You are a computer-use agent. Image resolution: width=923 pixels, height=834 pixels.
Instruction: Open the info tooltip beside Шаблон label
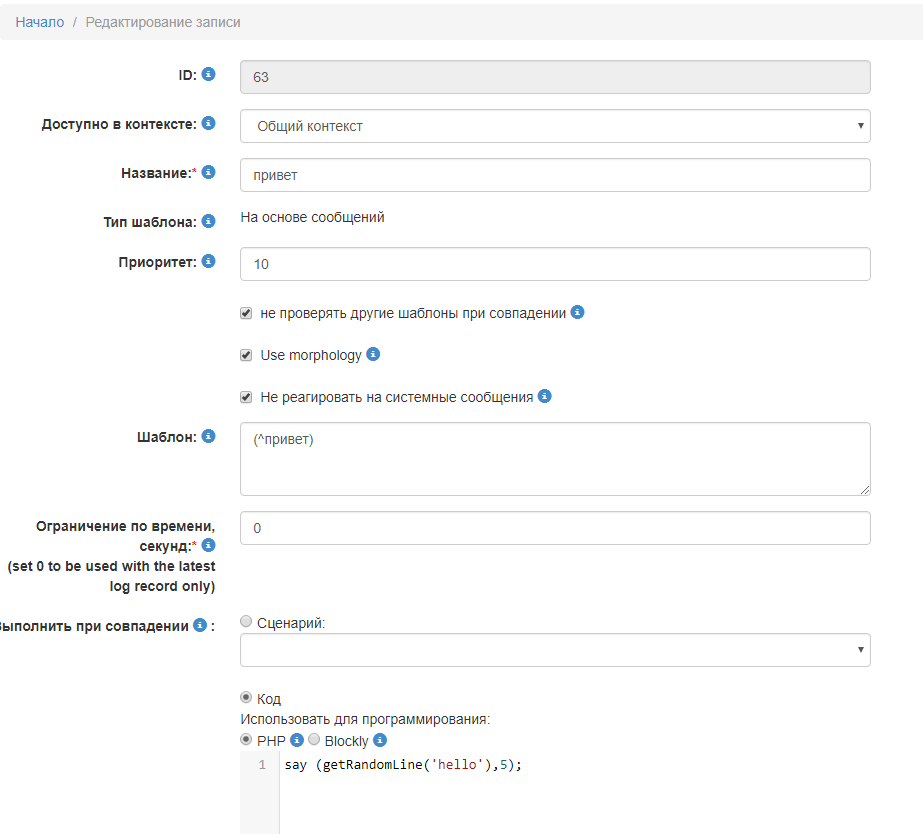click(207, 436)
